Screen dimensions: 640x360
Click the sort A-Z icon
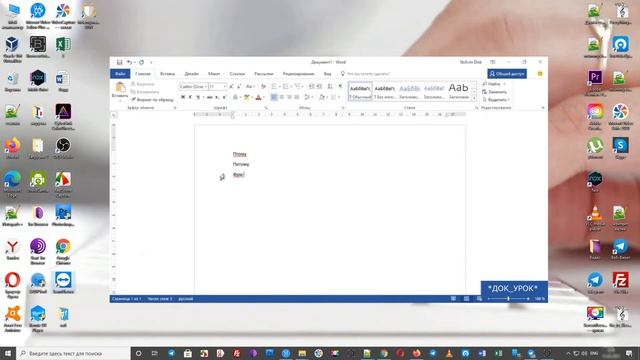(x=330, y=87)
